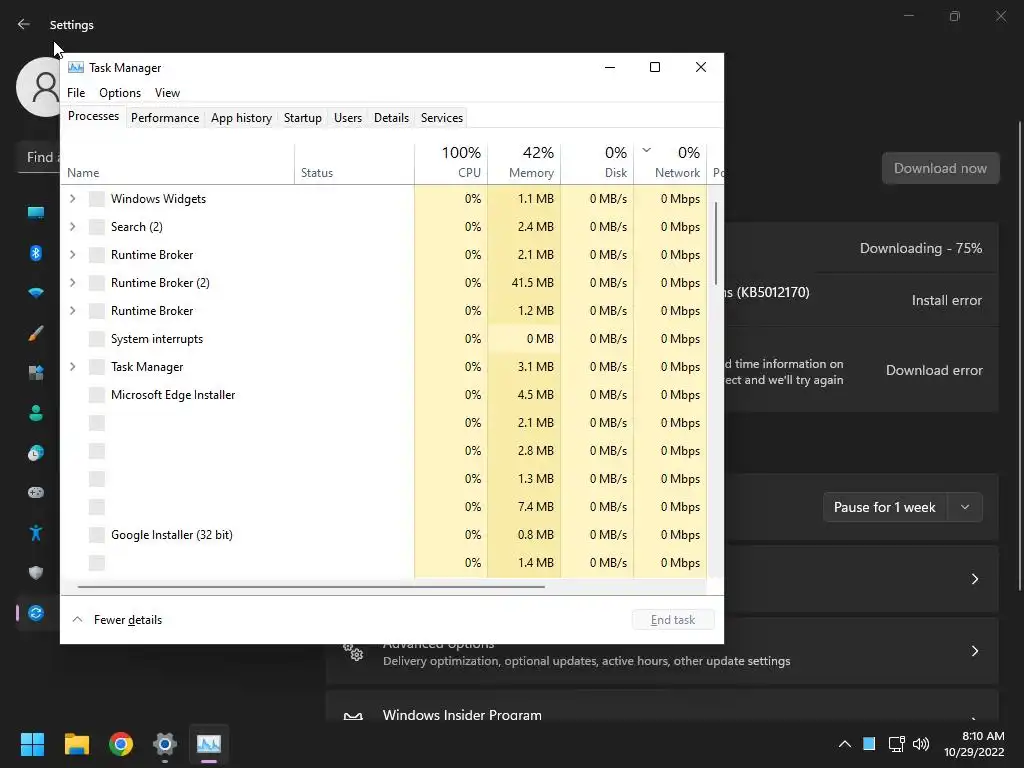This screenshot has width=1024, height=768.
Task: Click the Find a setting search box
Action: pos(39,157)
